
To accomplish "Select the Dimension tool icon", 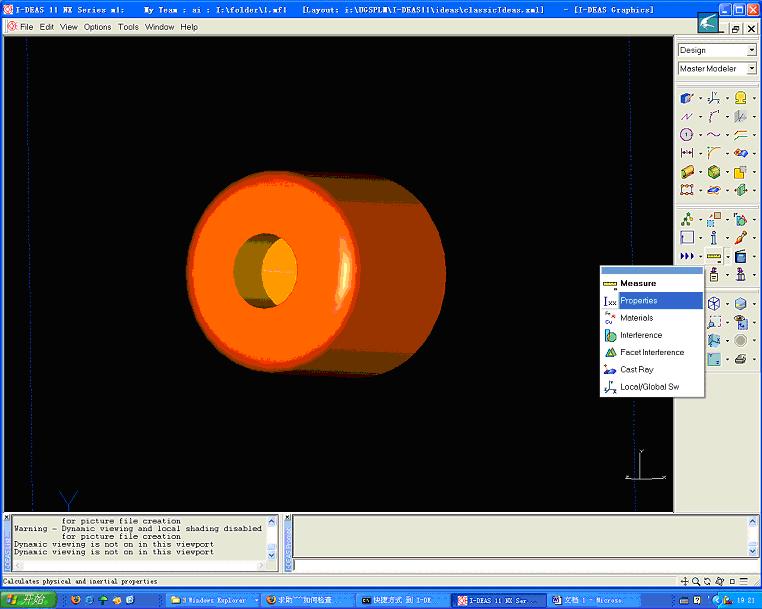I will tap(687, 153).
